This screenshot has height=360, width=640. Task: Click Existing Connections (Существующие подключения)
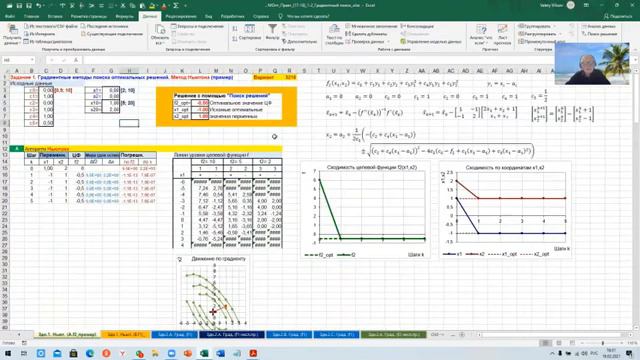[x=112, y=34]
